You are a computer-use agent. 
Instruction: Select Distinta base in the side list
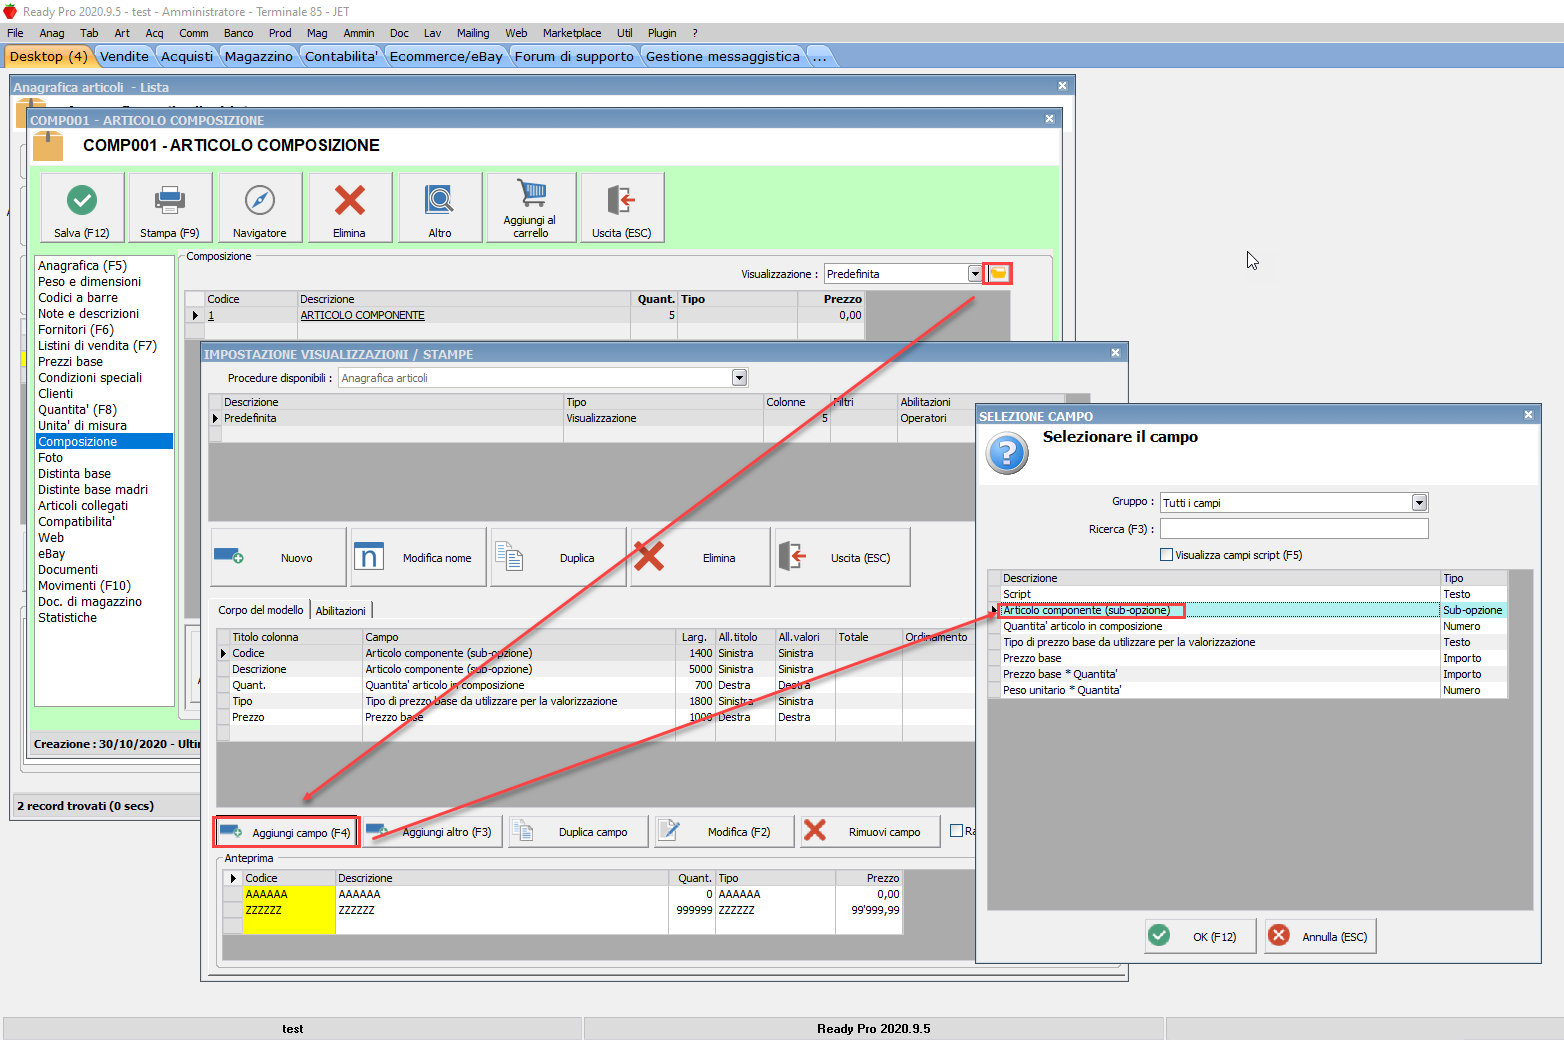coord(74,474)
